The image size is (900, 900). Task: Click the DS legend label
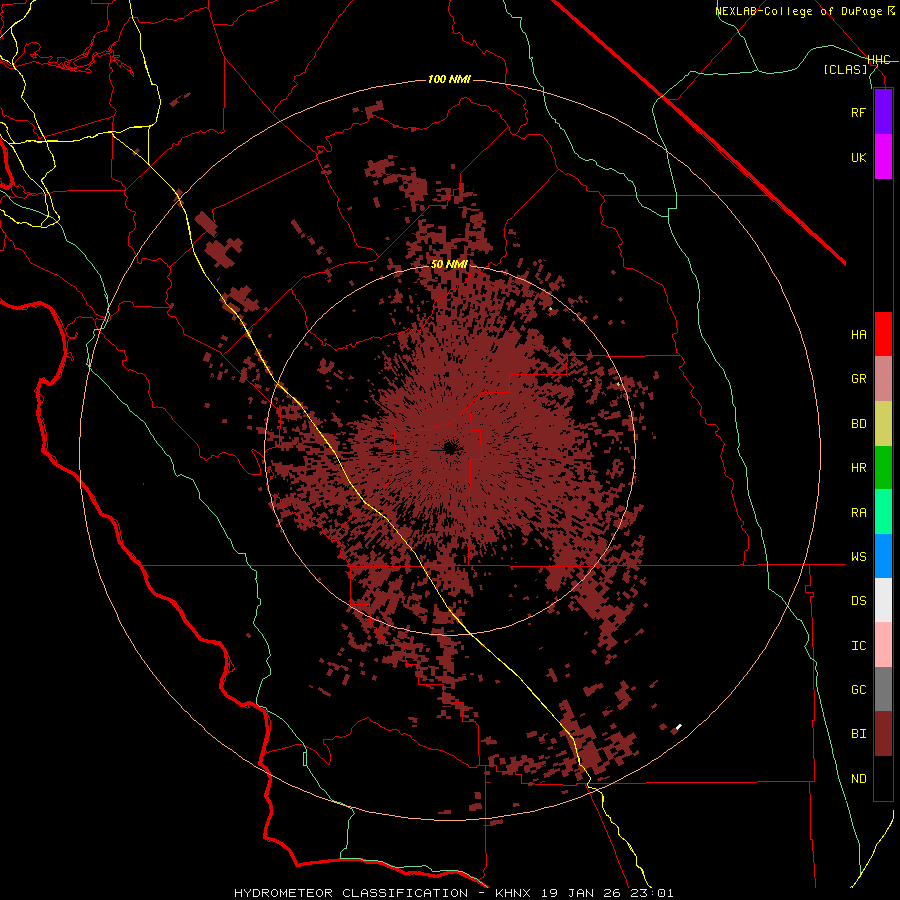click(x=858, y=600)
